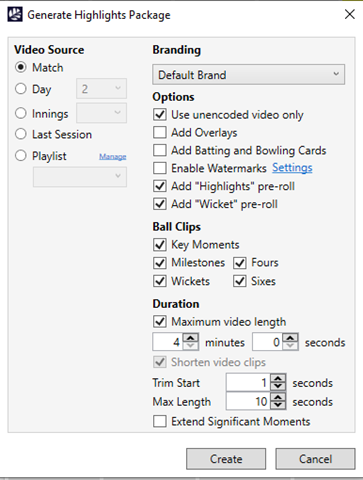
Task: Open the Playlist selection dropdown
Action: coord(80,177)
